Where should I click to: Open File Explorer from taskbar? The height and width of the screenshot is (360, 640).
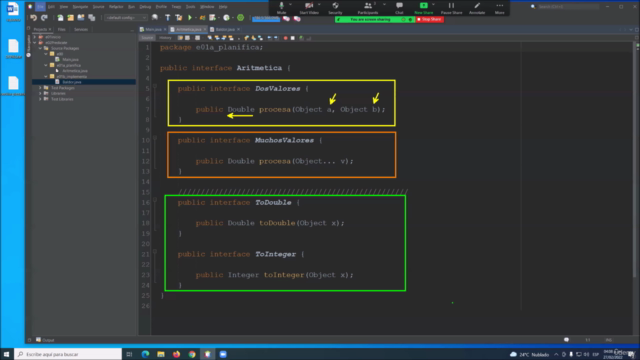point(161,354)
